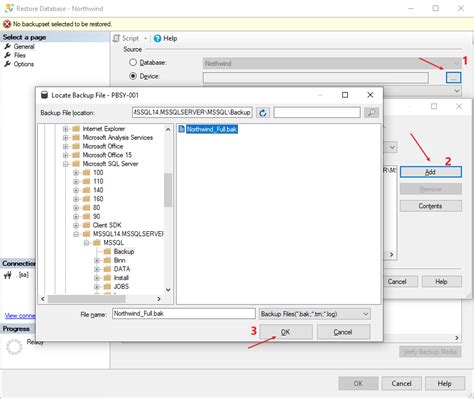The image size is (474, 399).
Task: Click the Files page wrench icon
Action: [x=7, y=55]
